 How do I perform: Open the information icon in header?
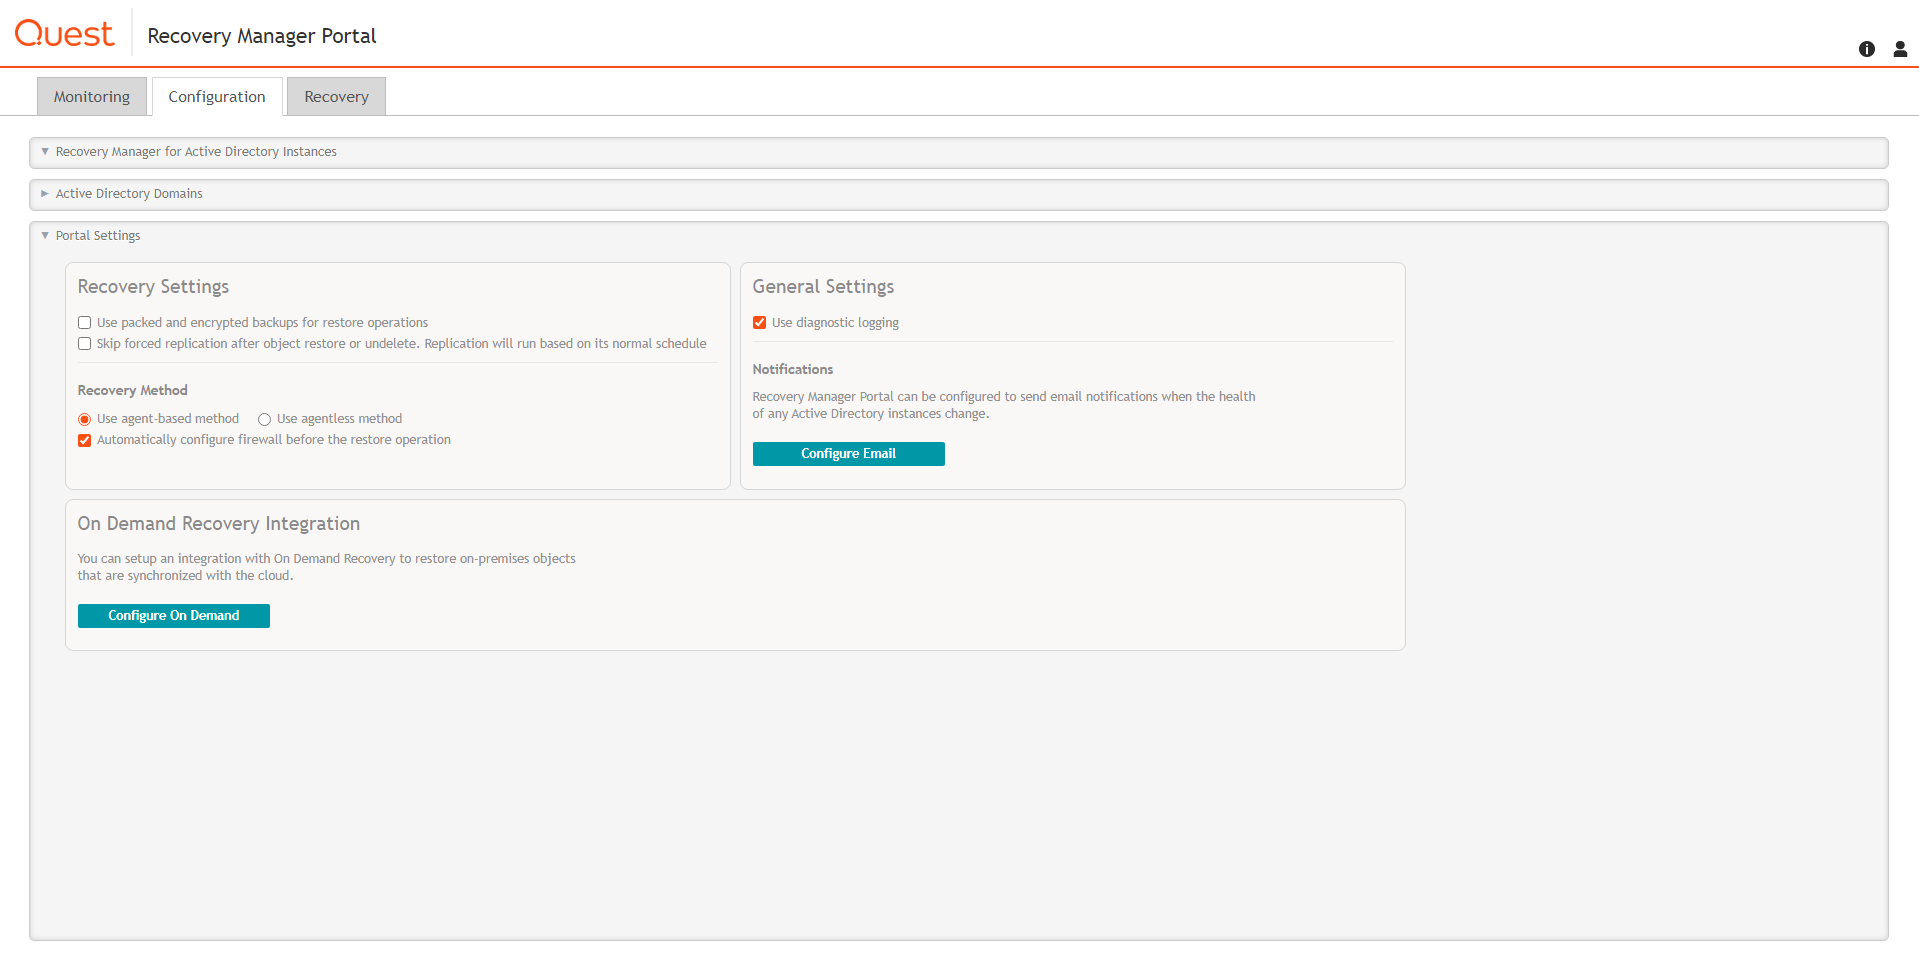(x=1866, y=49)
